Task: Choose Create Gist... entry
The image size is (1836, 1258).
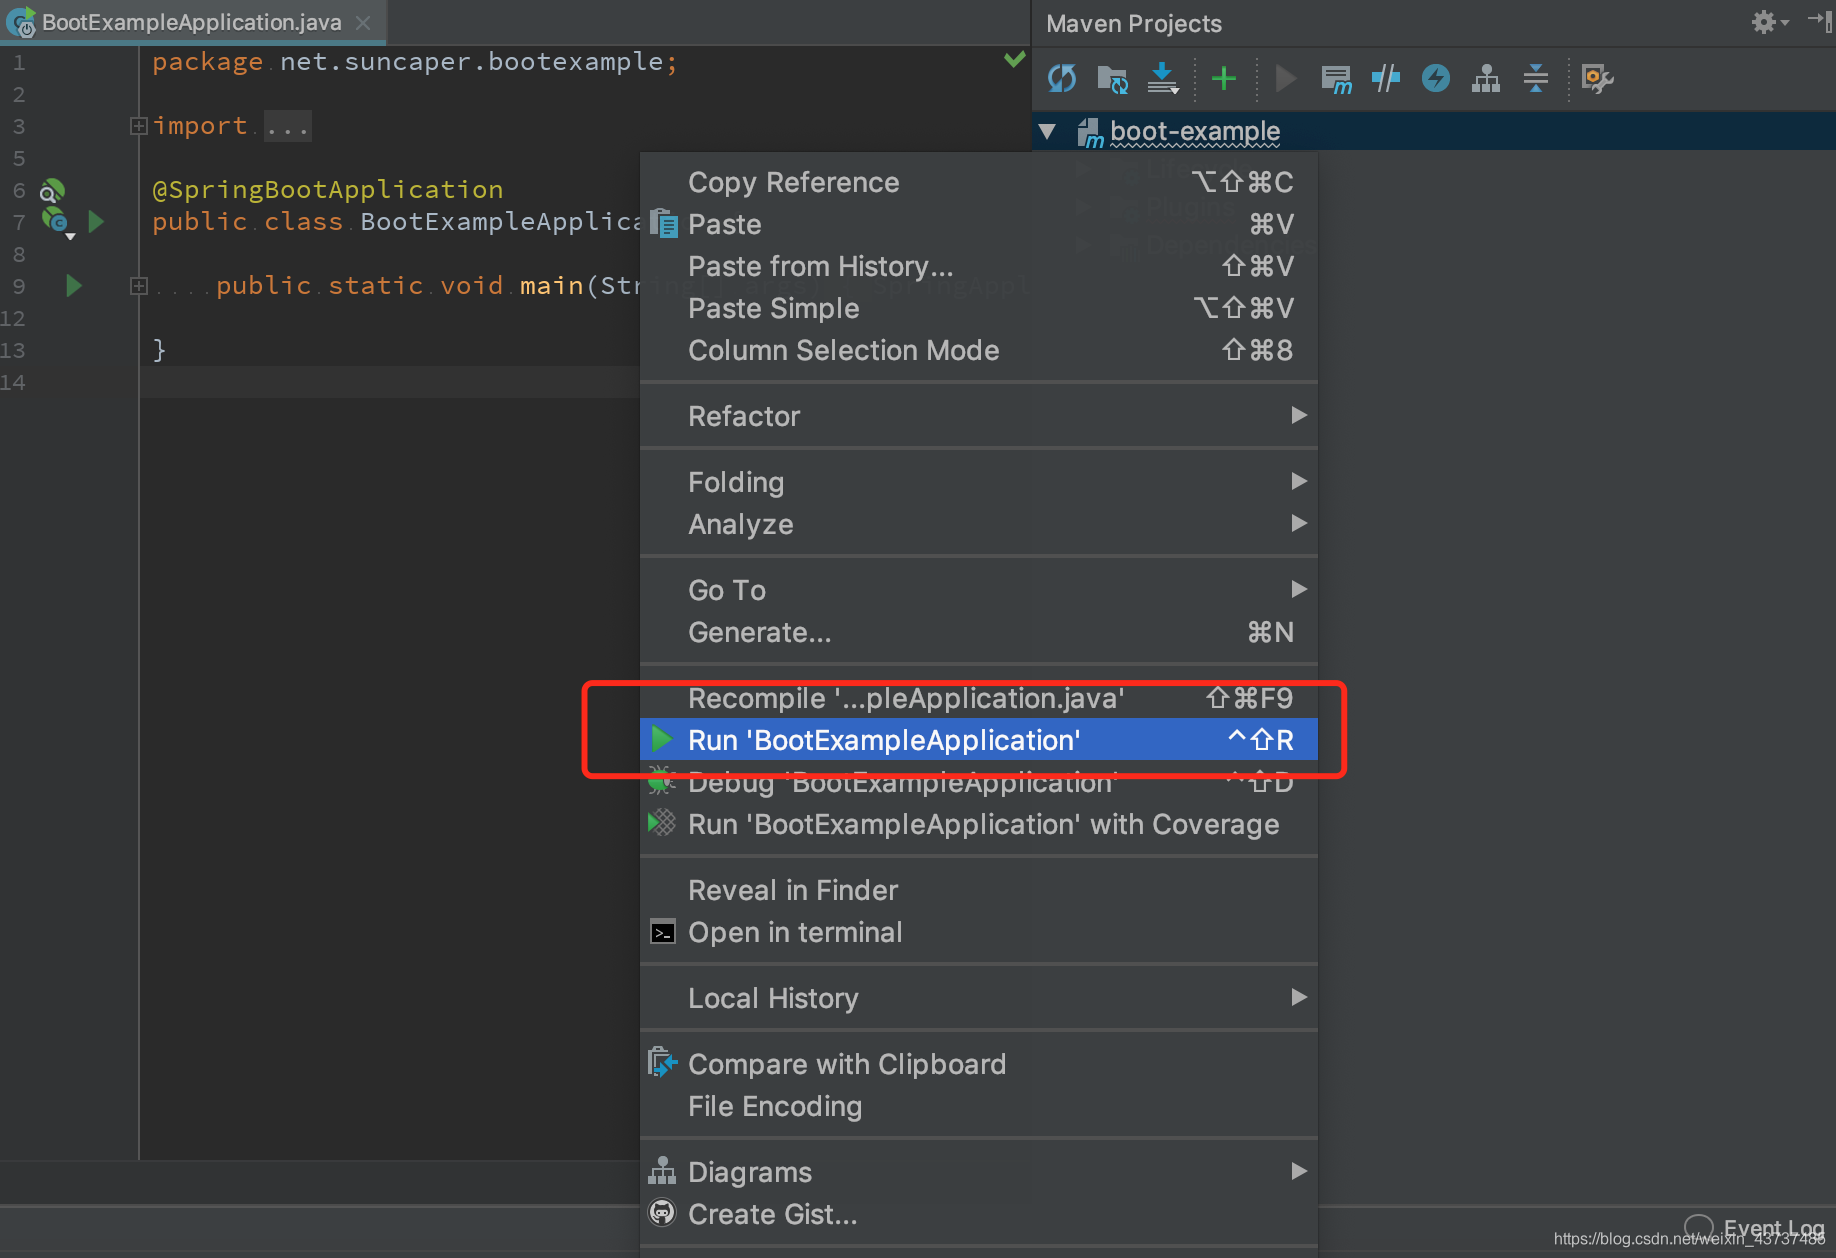Action: pos(978,1214)
